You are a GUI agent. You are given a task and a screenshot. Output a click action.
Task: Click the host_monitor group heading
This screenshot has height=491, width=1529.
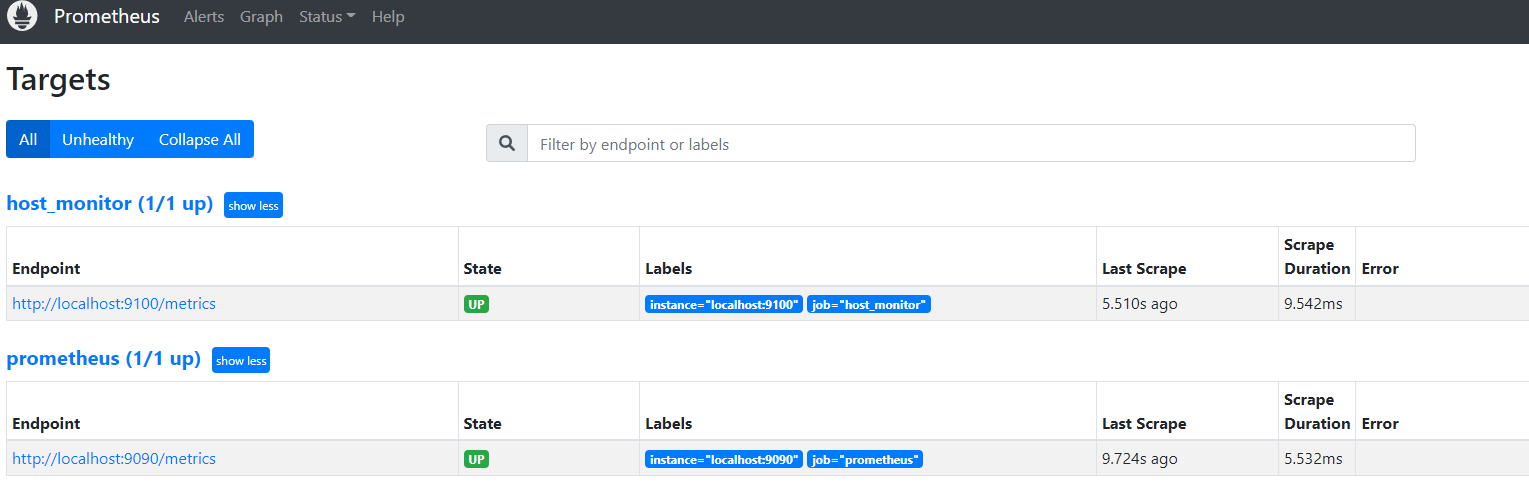coord(110,204)
